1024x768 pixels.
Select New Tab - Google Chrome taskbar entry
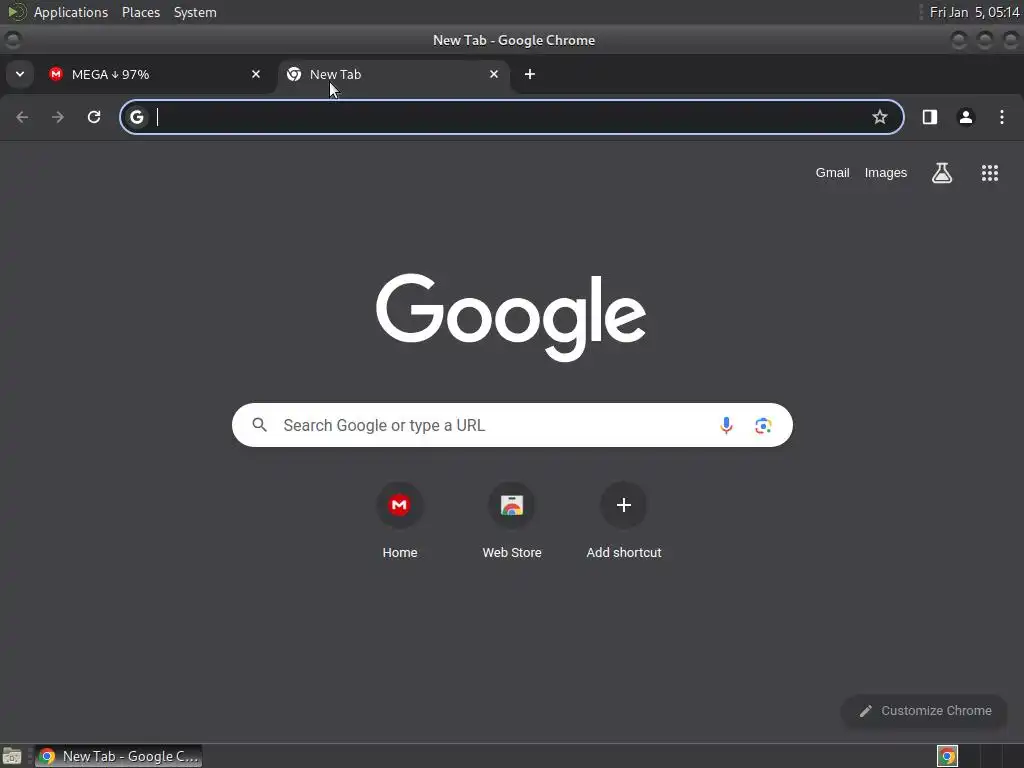click(118, 756)
